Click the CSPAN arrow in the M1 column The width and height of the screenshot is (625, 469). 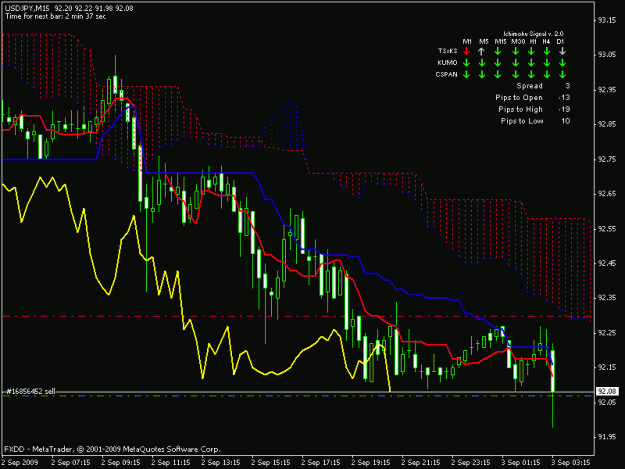pyautogui.click(x=466, y=75)
